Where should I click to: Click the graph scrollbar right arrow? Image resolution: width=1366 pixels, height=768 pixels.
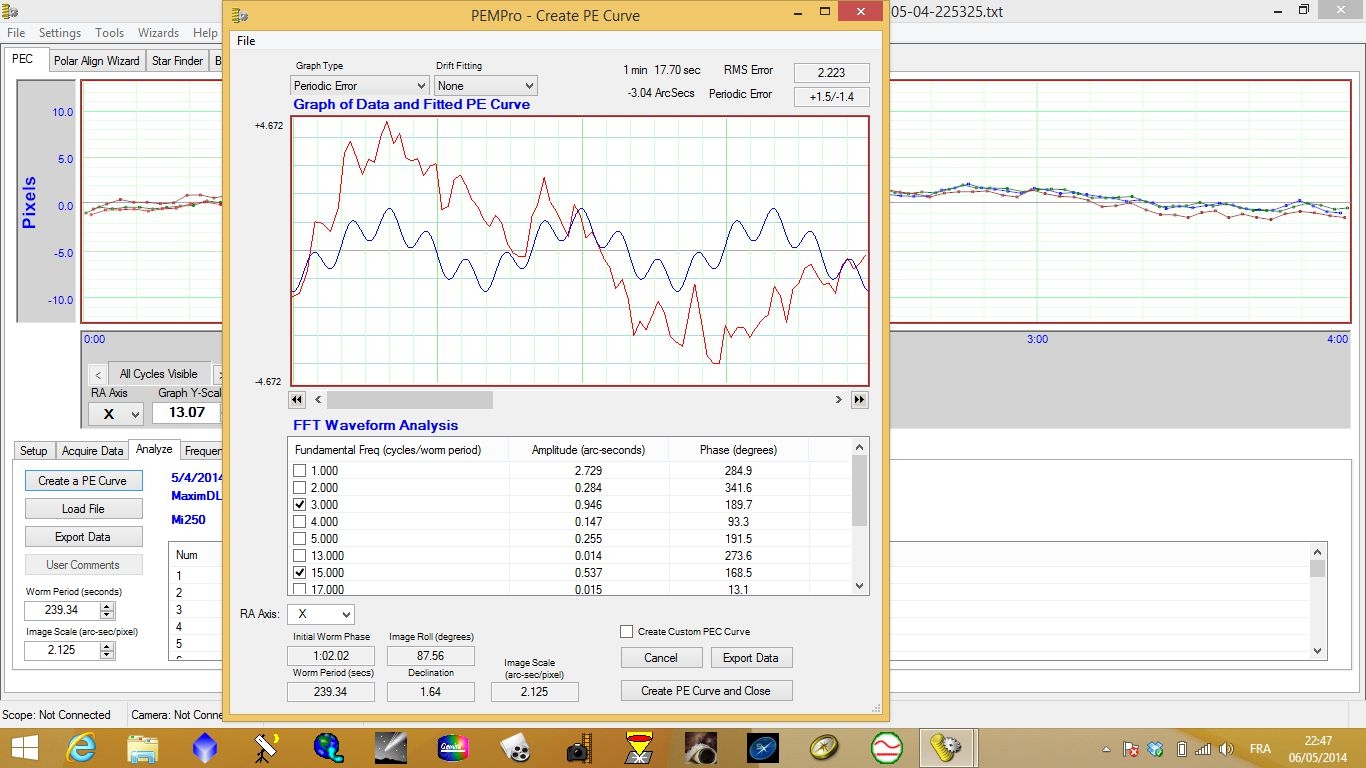839,399
